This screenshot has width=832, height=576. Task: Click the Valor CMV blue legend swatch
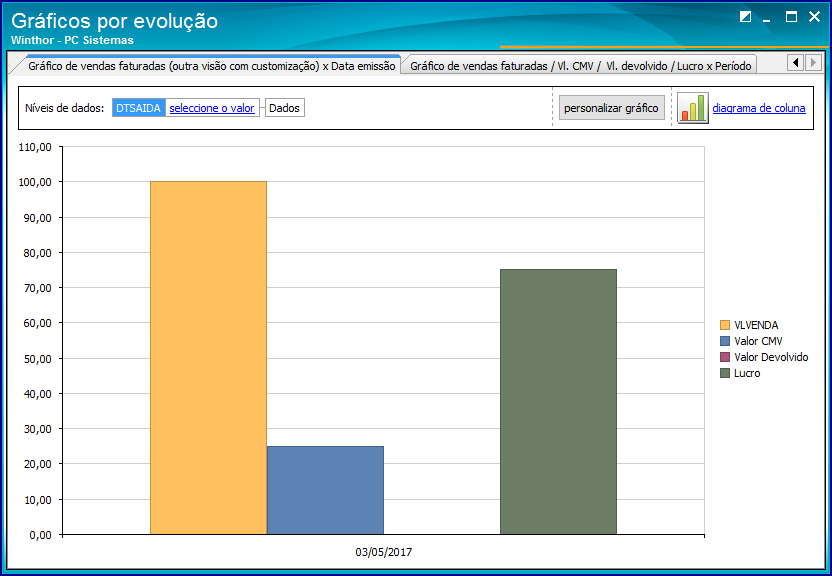(725, 341)
